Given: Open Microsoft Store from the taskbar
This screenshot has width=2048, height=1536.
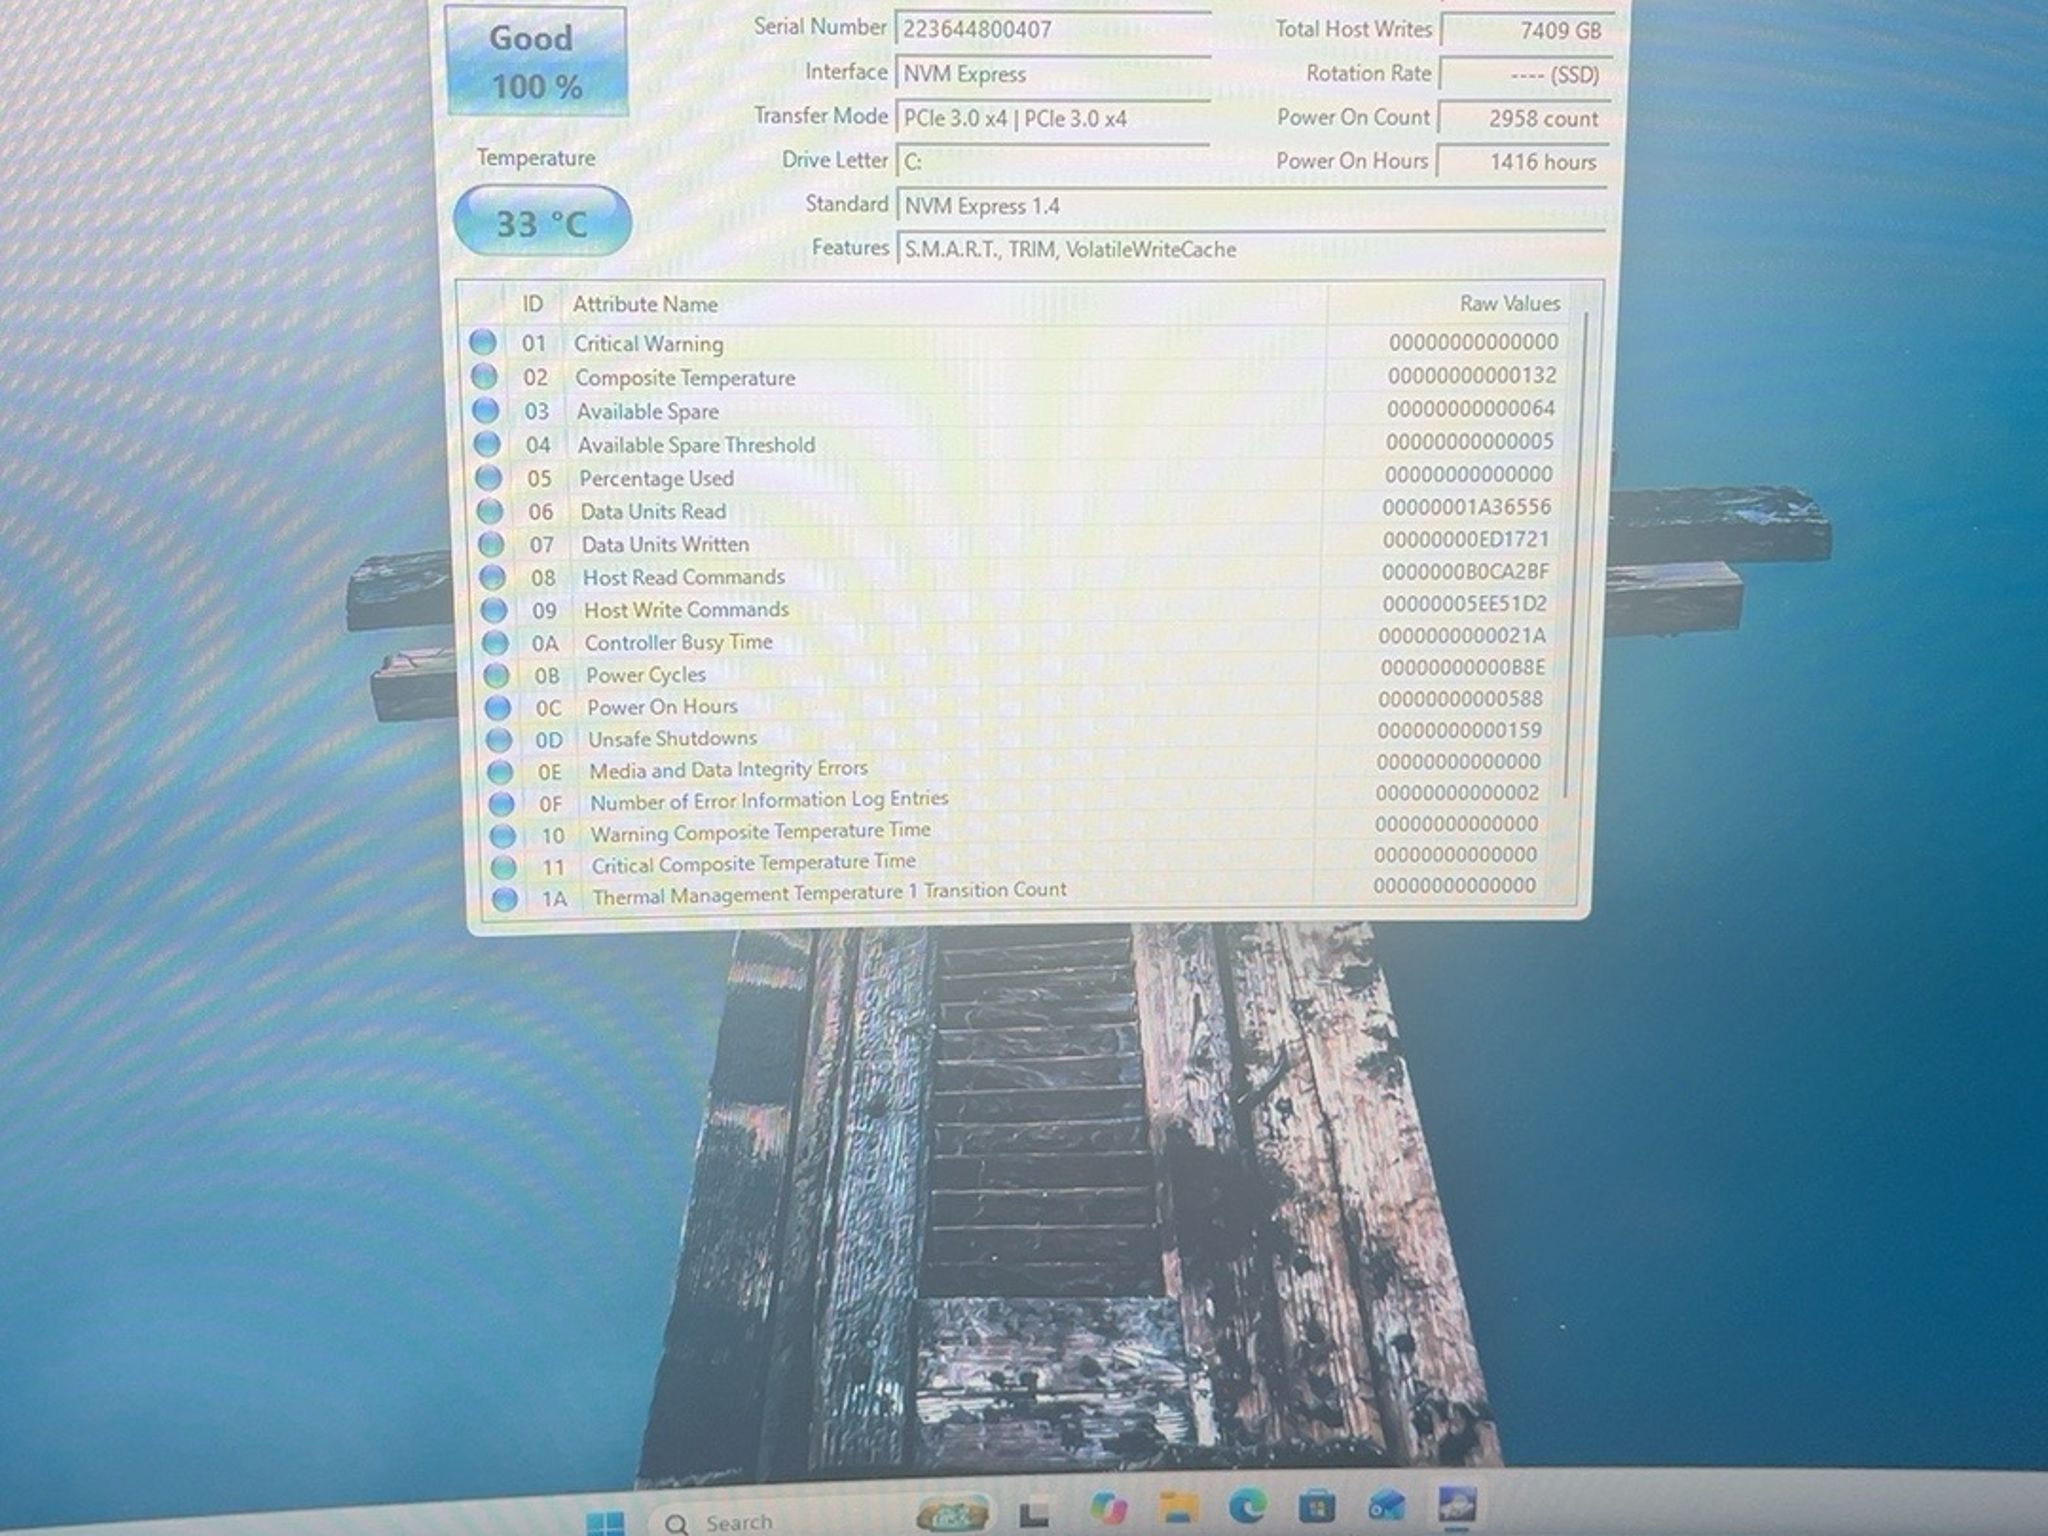Looking at the screenshot, I should 1317,1505.
